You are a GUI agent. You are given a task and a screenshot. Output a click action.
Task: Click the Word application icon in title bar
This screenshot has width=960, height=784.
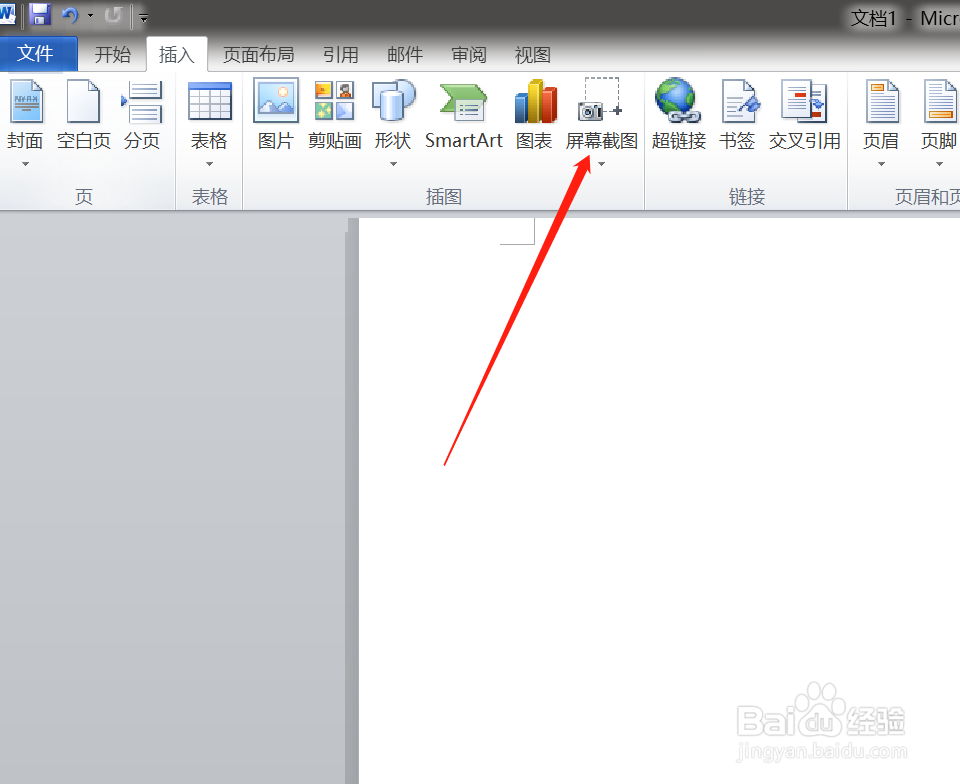pos(7,13)
